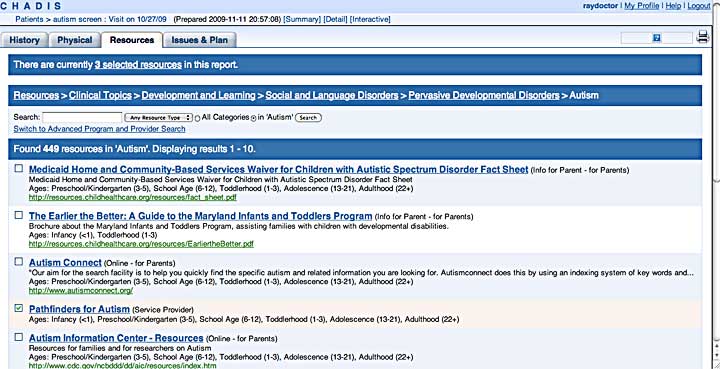The width and height of the screenshot is (720, 369).
Task: Open the EarliertheBetter.pdf URL link
Action: coord(141,244)
